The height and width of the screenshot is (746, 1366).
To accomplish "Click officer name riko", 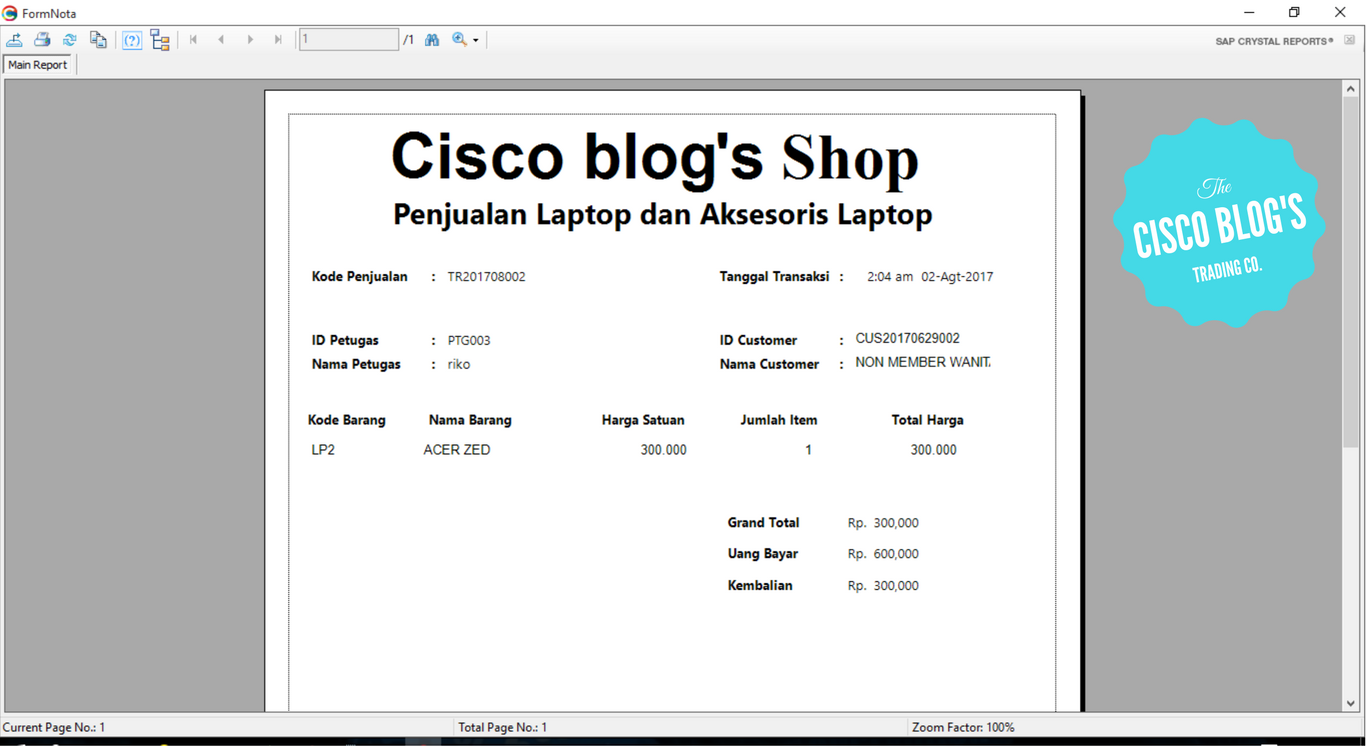I will point(459,365).
